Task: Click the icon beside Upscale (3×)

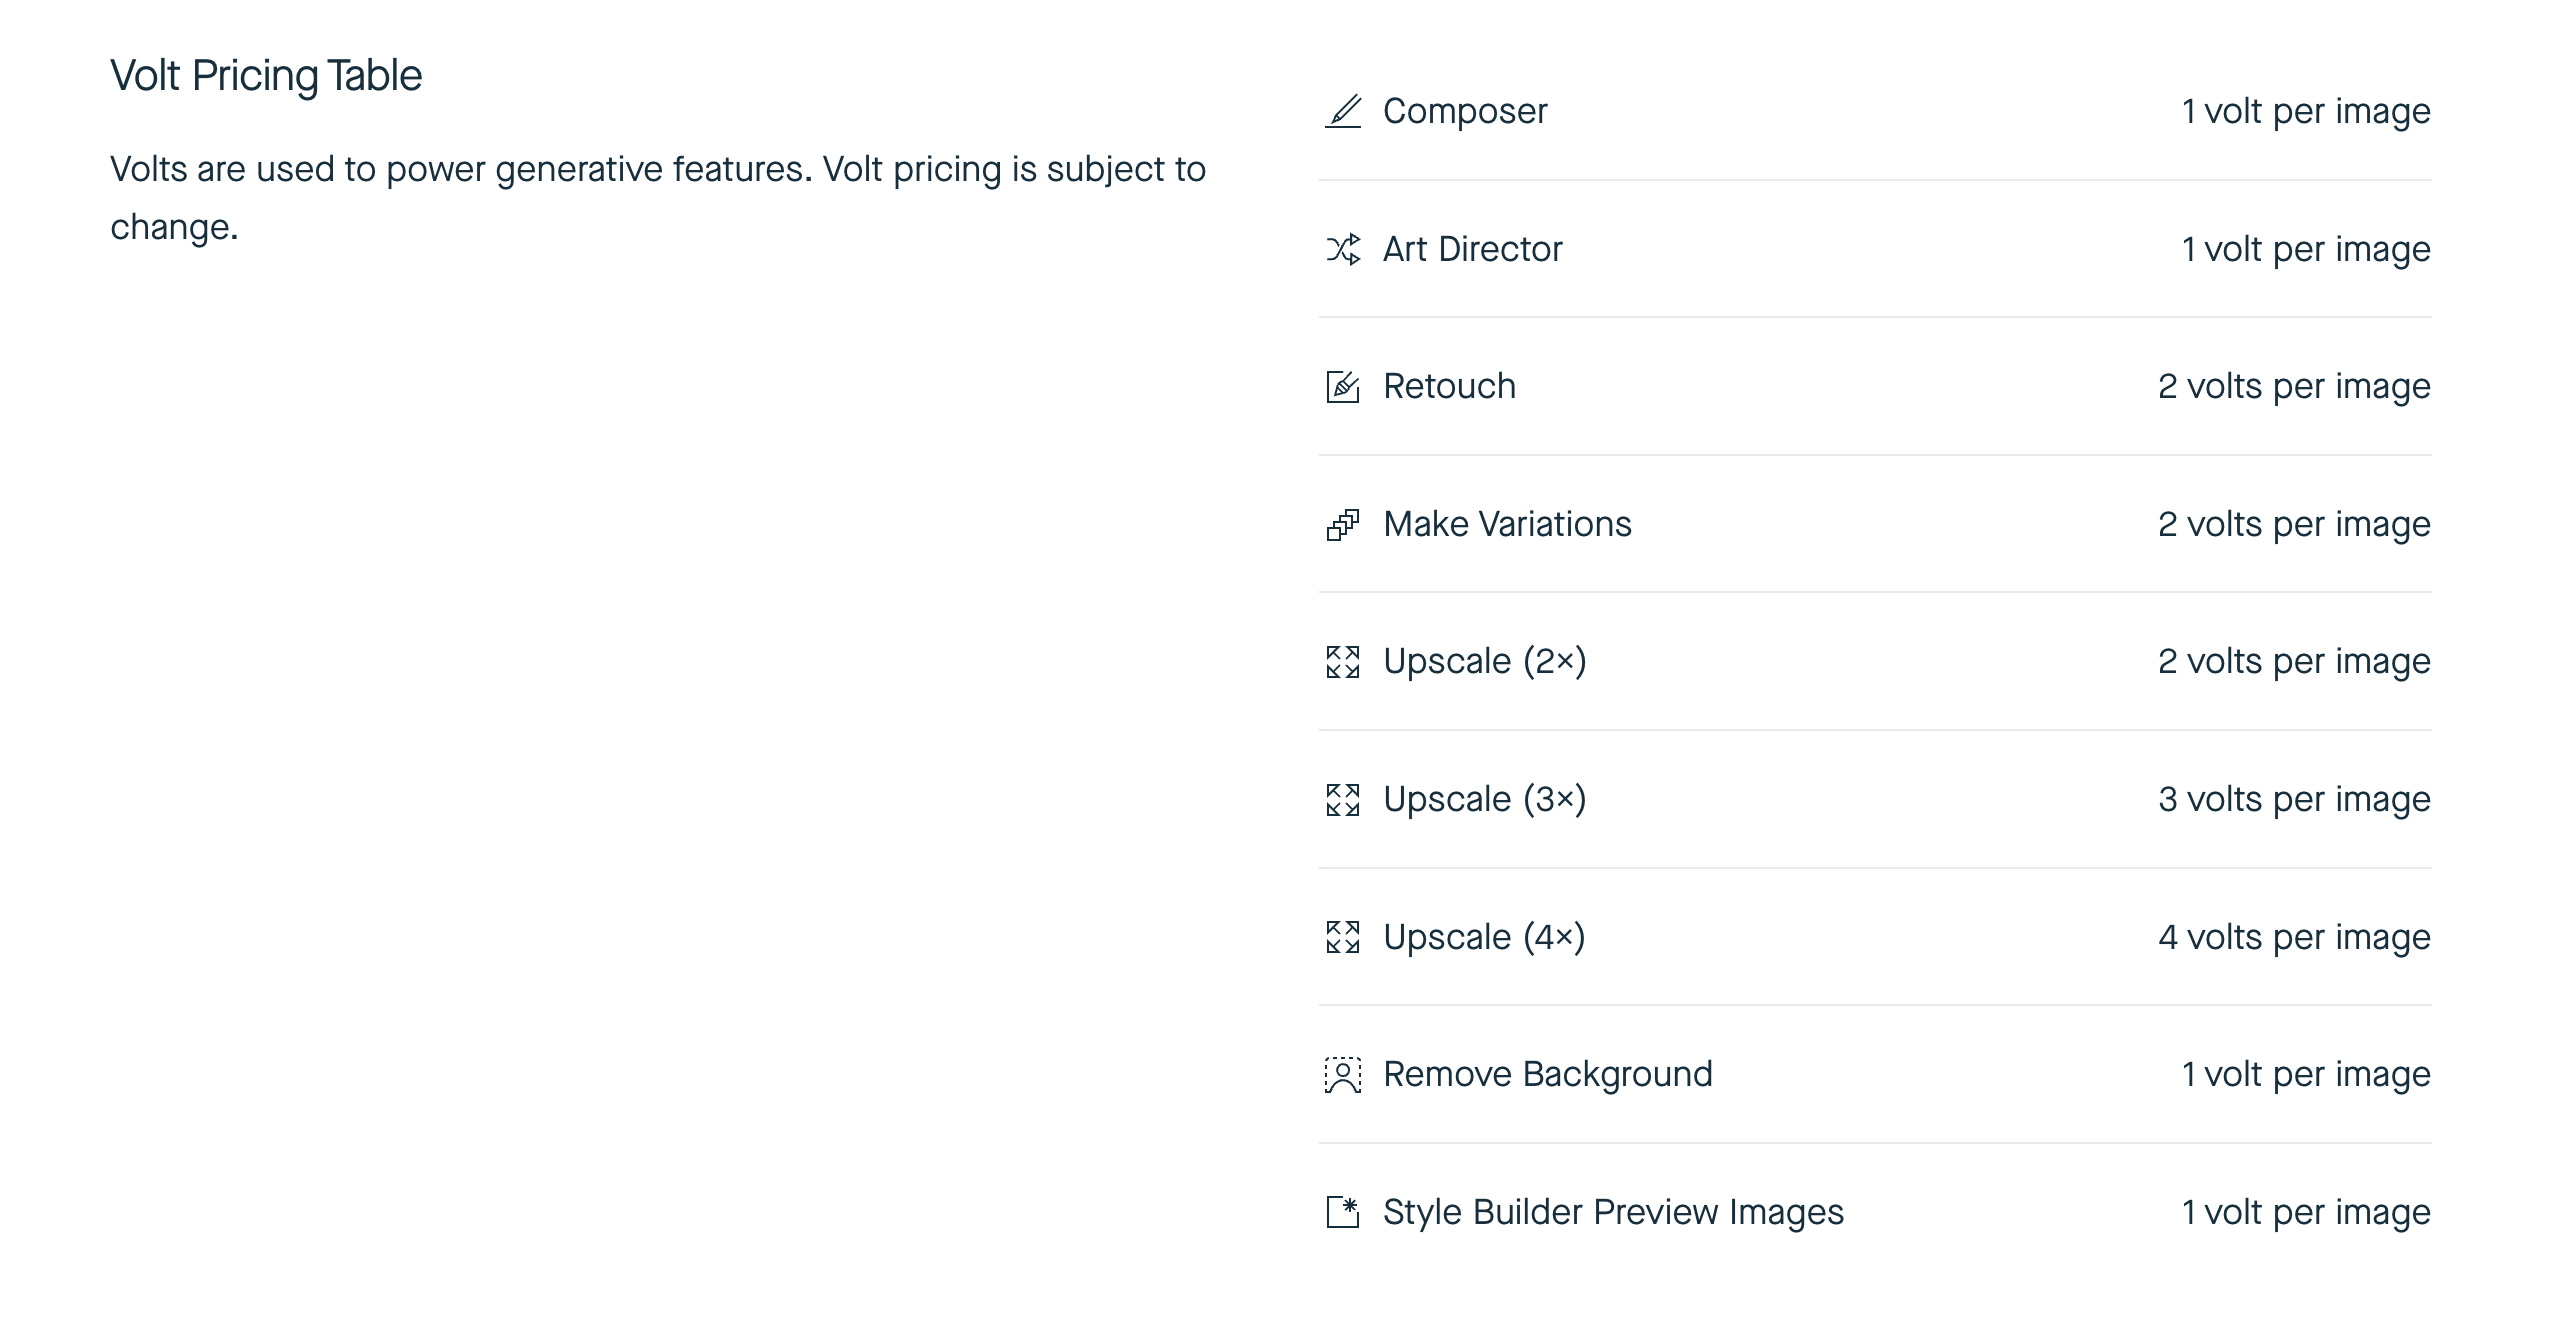Action: coord(1343,800)
